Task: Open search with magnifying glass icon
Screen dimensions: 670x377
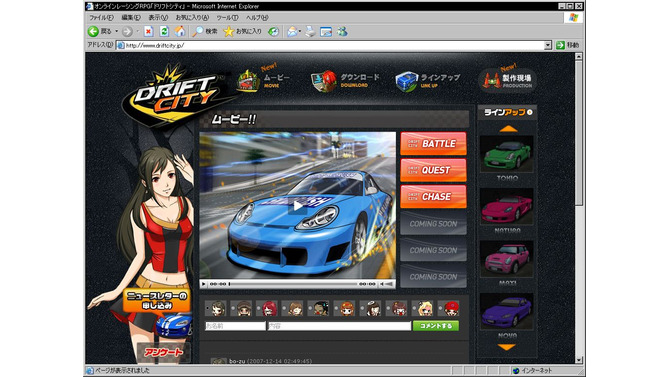Action: coord(197,31)
